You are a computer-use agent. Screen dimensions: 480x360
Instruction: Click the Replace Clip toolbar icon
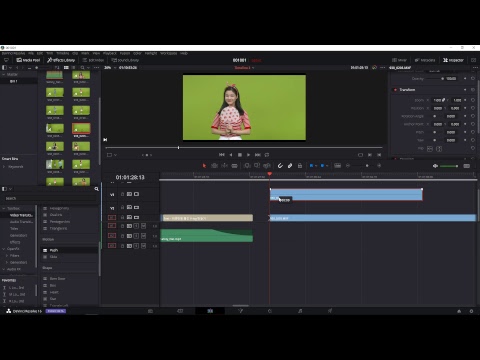[x=267, y=166]
